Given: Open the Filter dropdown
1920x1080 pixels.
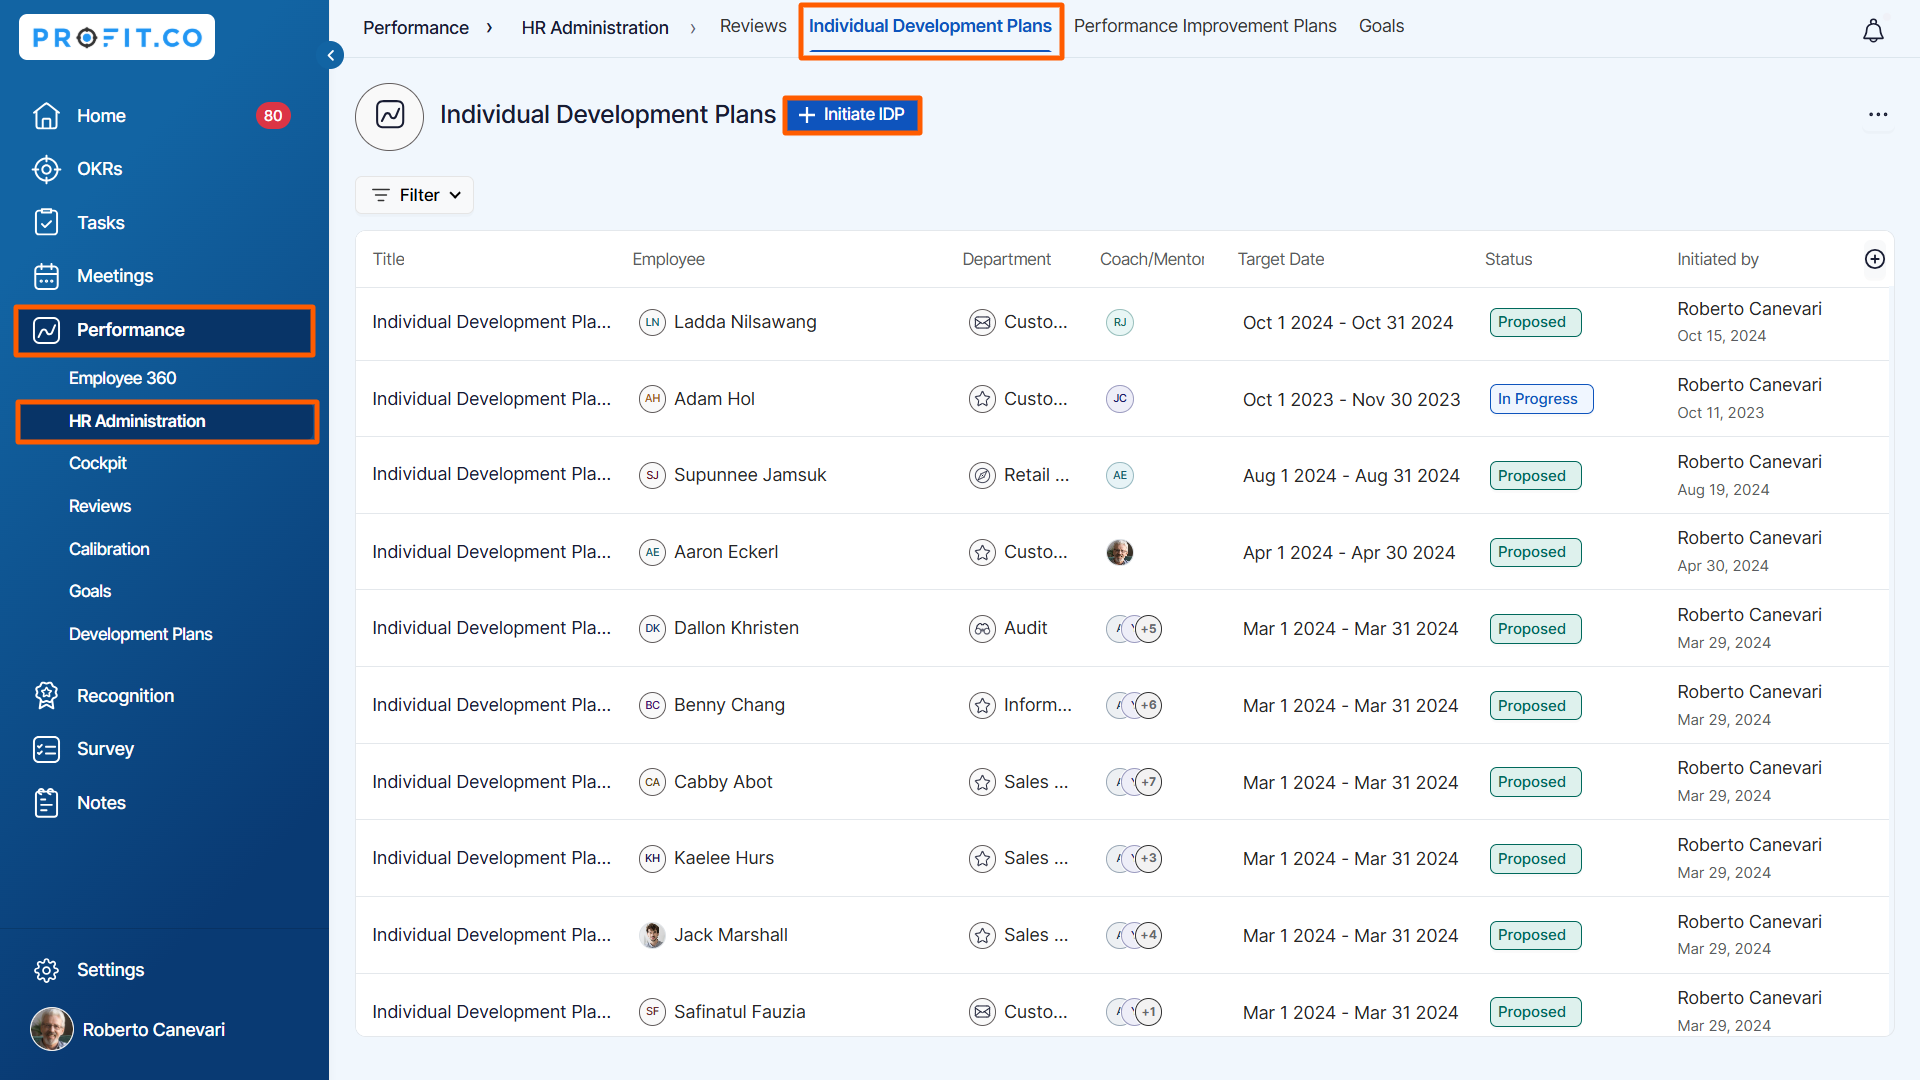Looking at the screenshot, I should tap(415, 195).
